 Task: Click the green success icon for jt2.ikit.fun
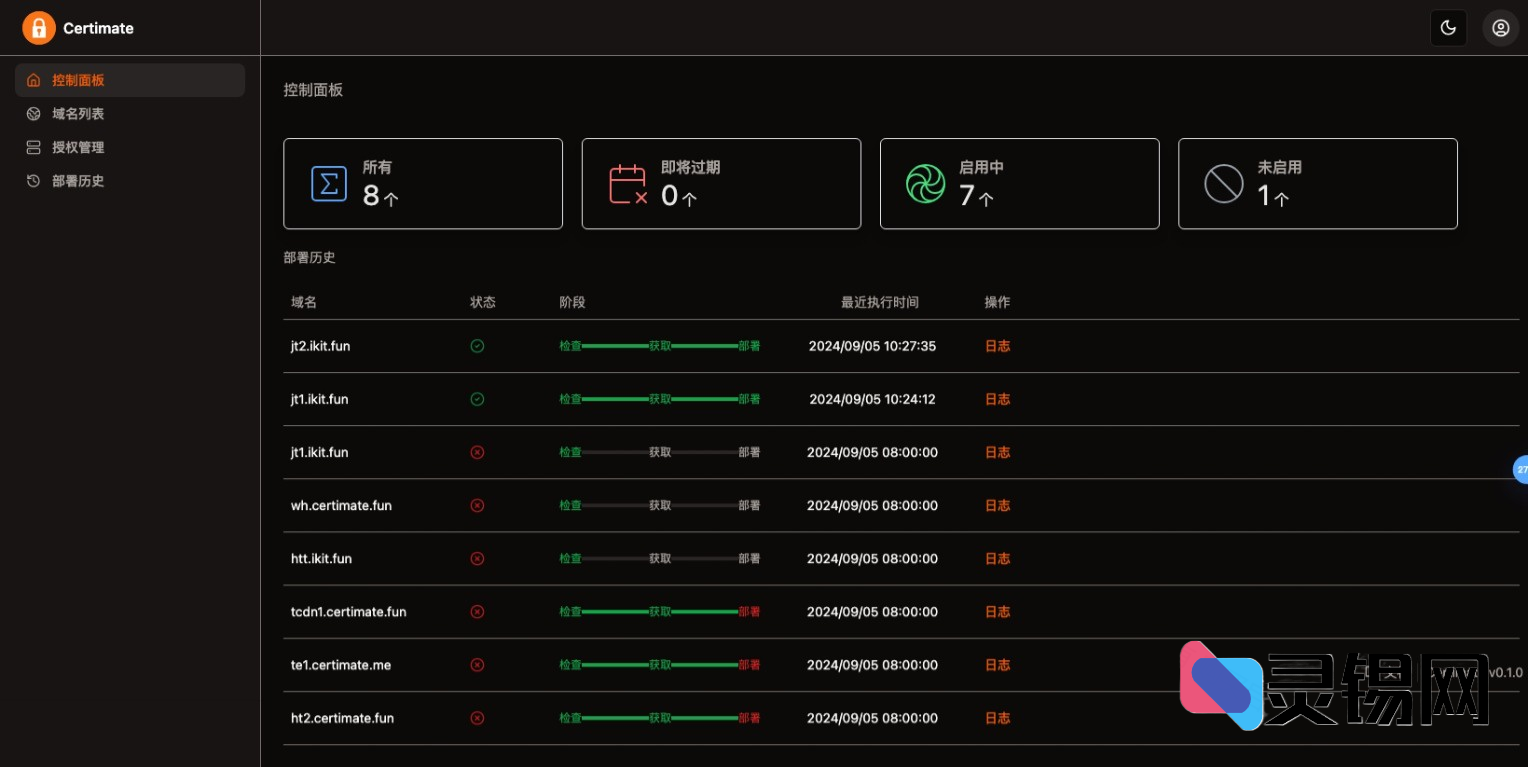click(x=477, y=346)
